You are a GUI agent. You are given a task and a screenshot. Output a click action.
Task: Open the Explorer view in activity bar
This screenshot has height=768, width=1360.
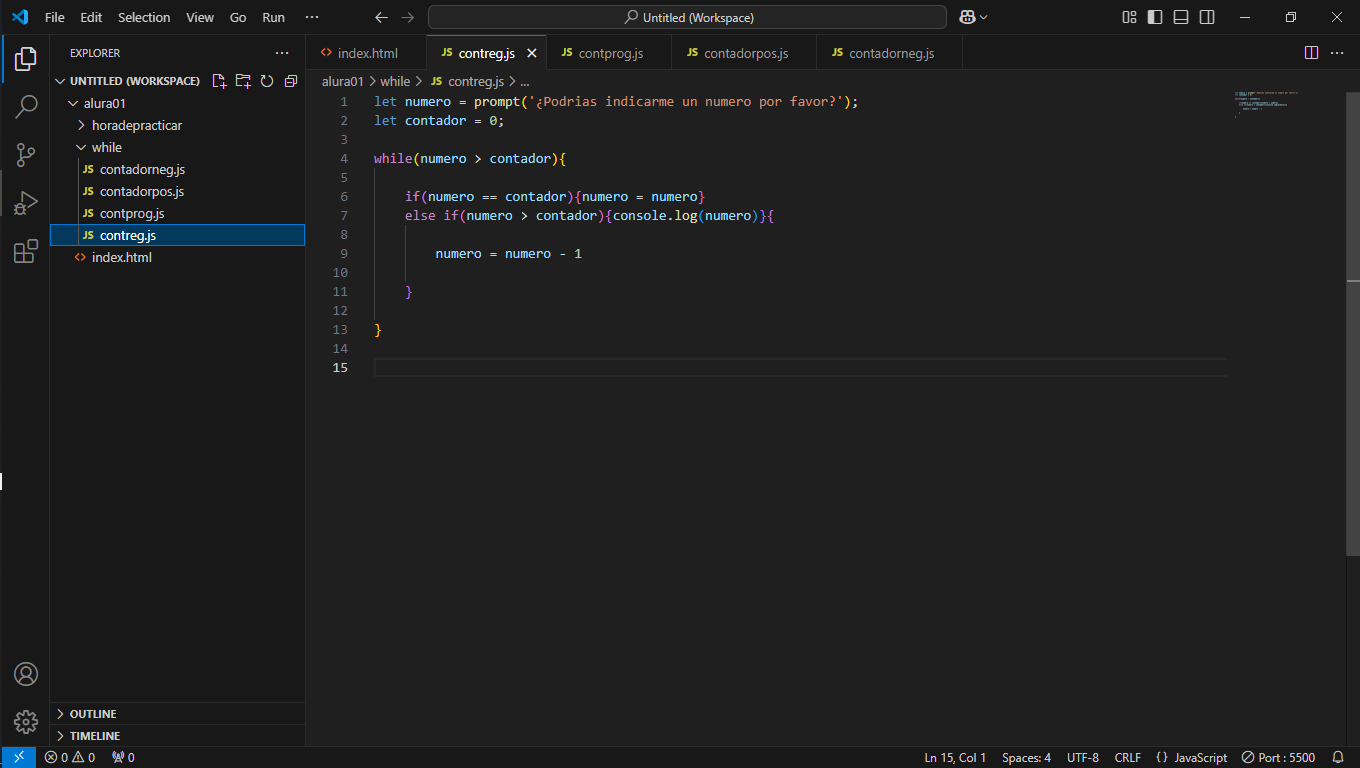(26, 58)
